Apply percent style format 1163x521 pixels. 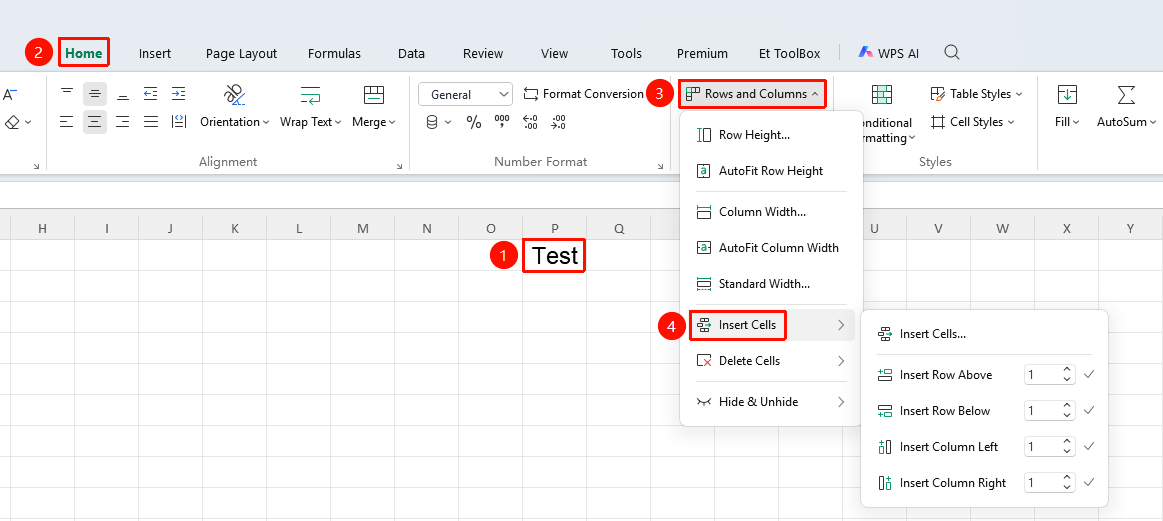tap(474, 122)
